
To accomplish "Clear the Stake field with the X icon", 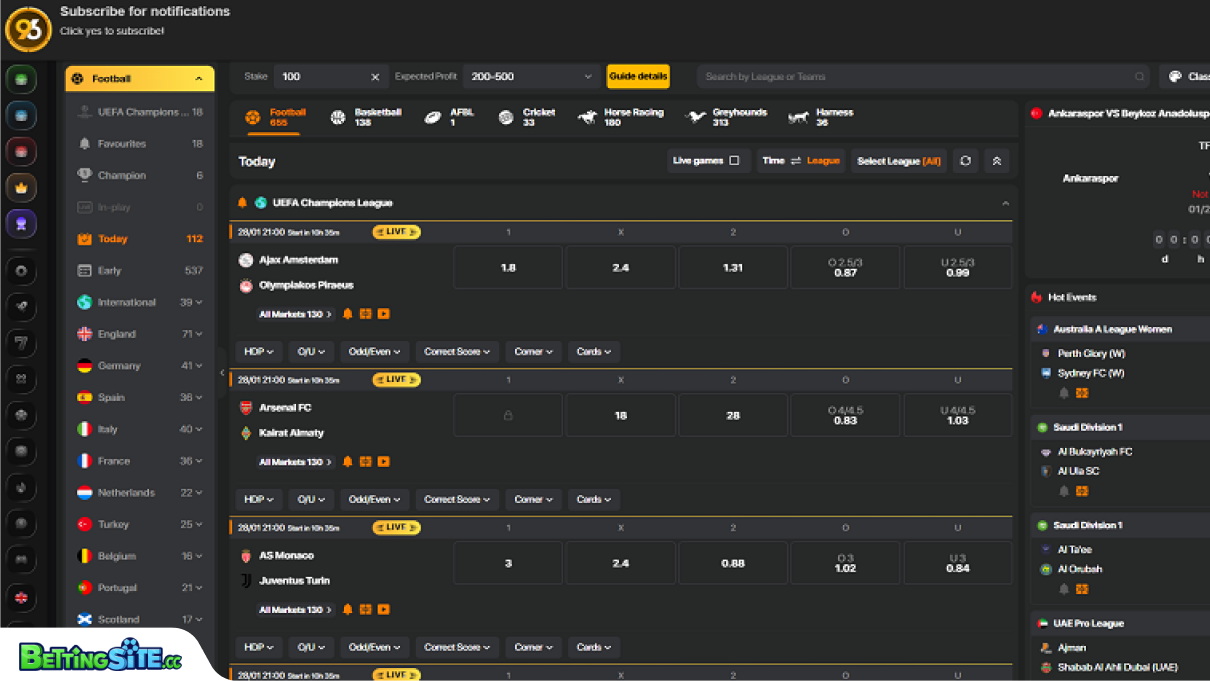I will pyautogui.click(x=375, y=77).
